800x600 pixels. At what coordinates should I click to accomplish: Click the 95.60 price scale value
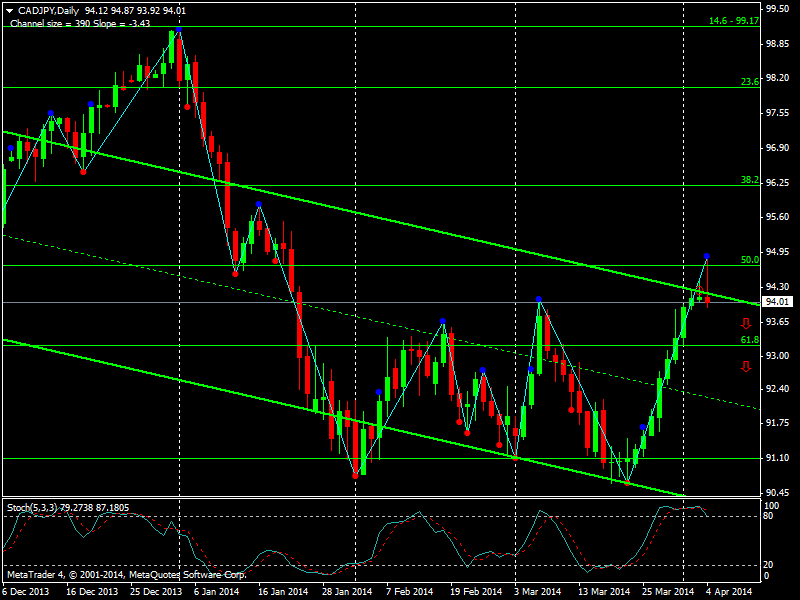click(x=778, y=217)
